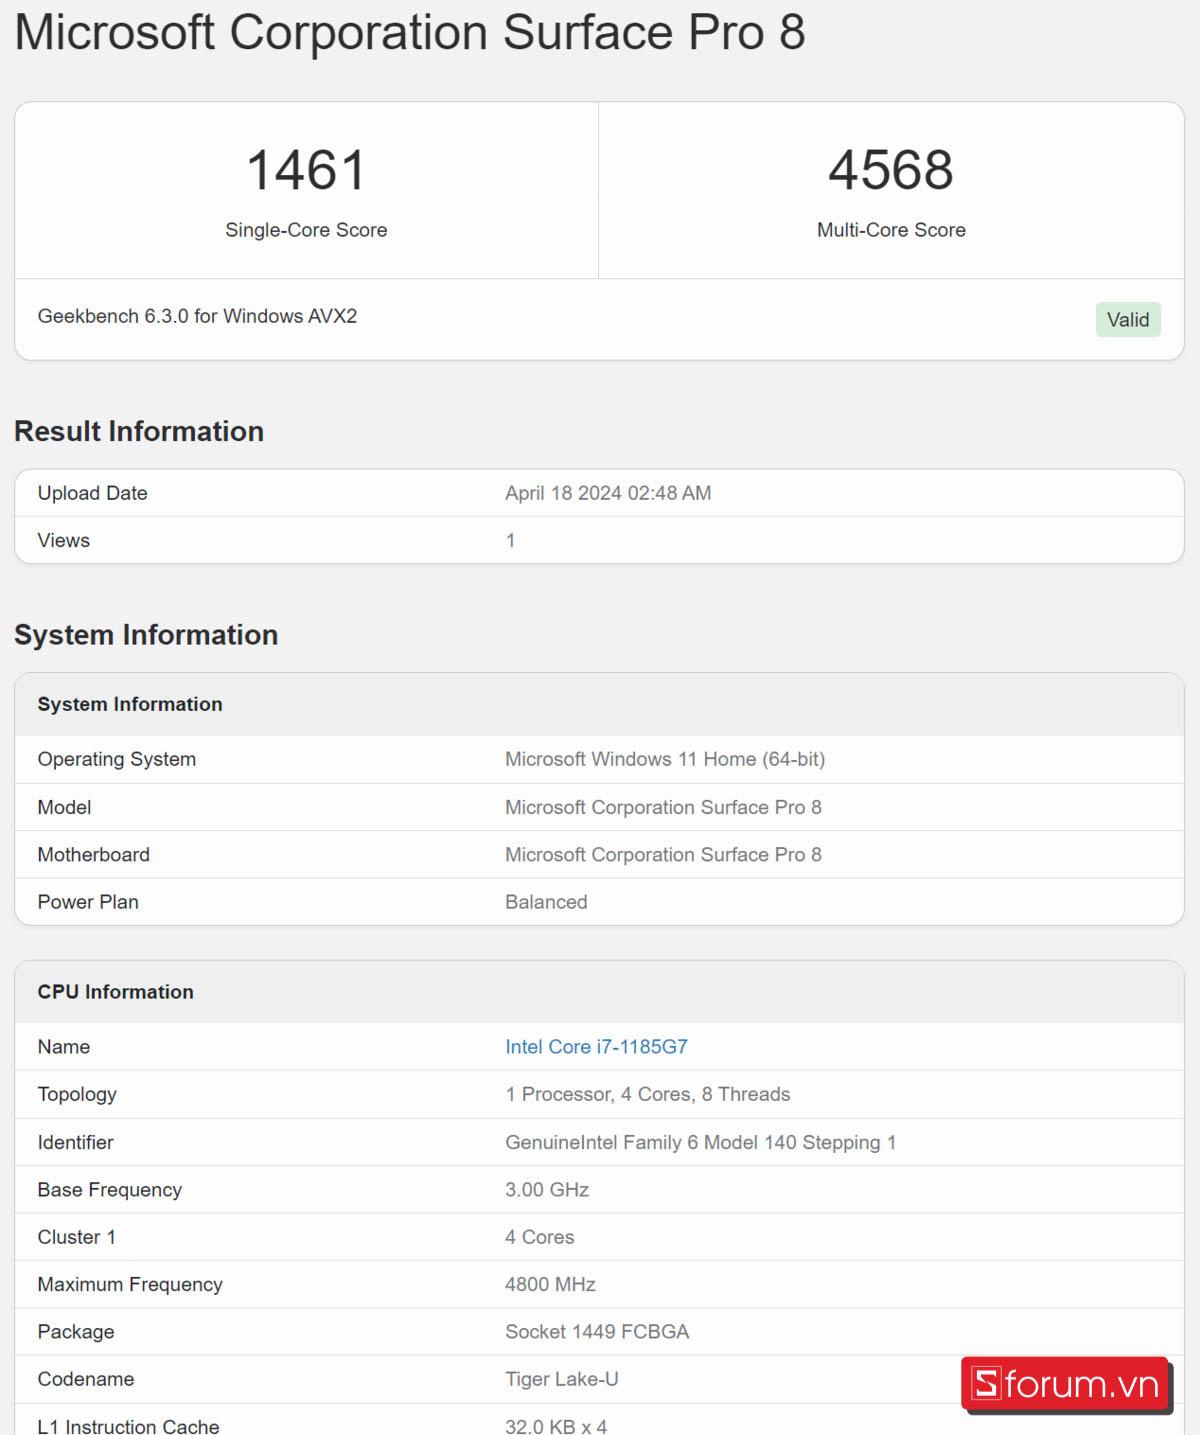Screen dimensions: 1200x1435
Task: Select the page title Surface Pro 8 heading
Action: pos(410,33)
